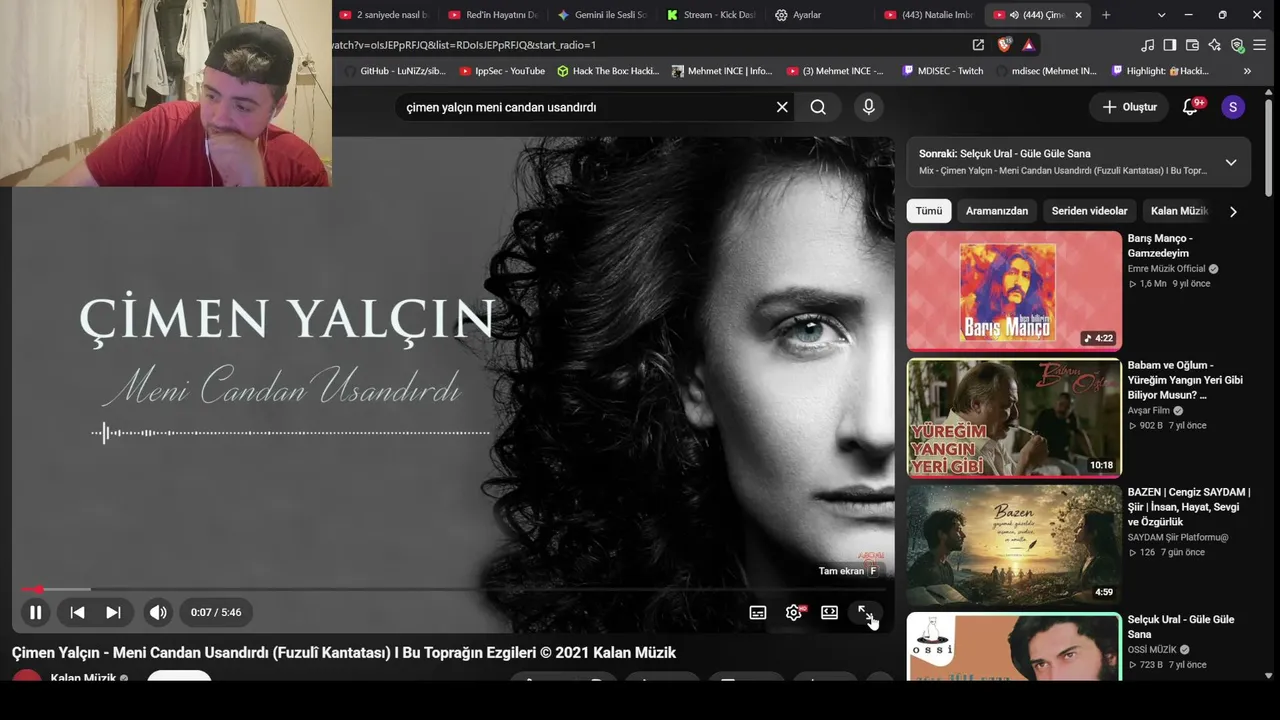
Task: Close the (444) Çimen YouTube tab
Action: point(1078,15)
